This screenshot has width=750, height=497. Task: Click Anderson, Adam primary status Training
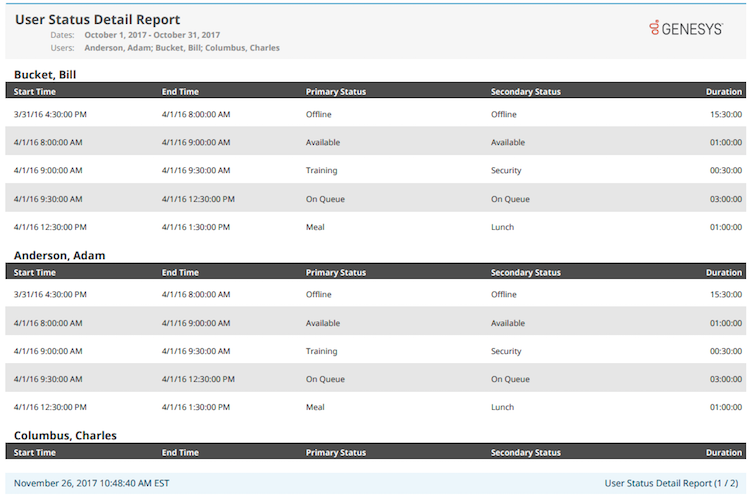(321, 351)
